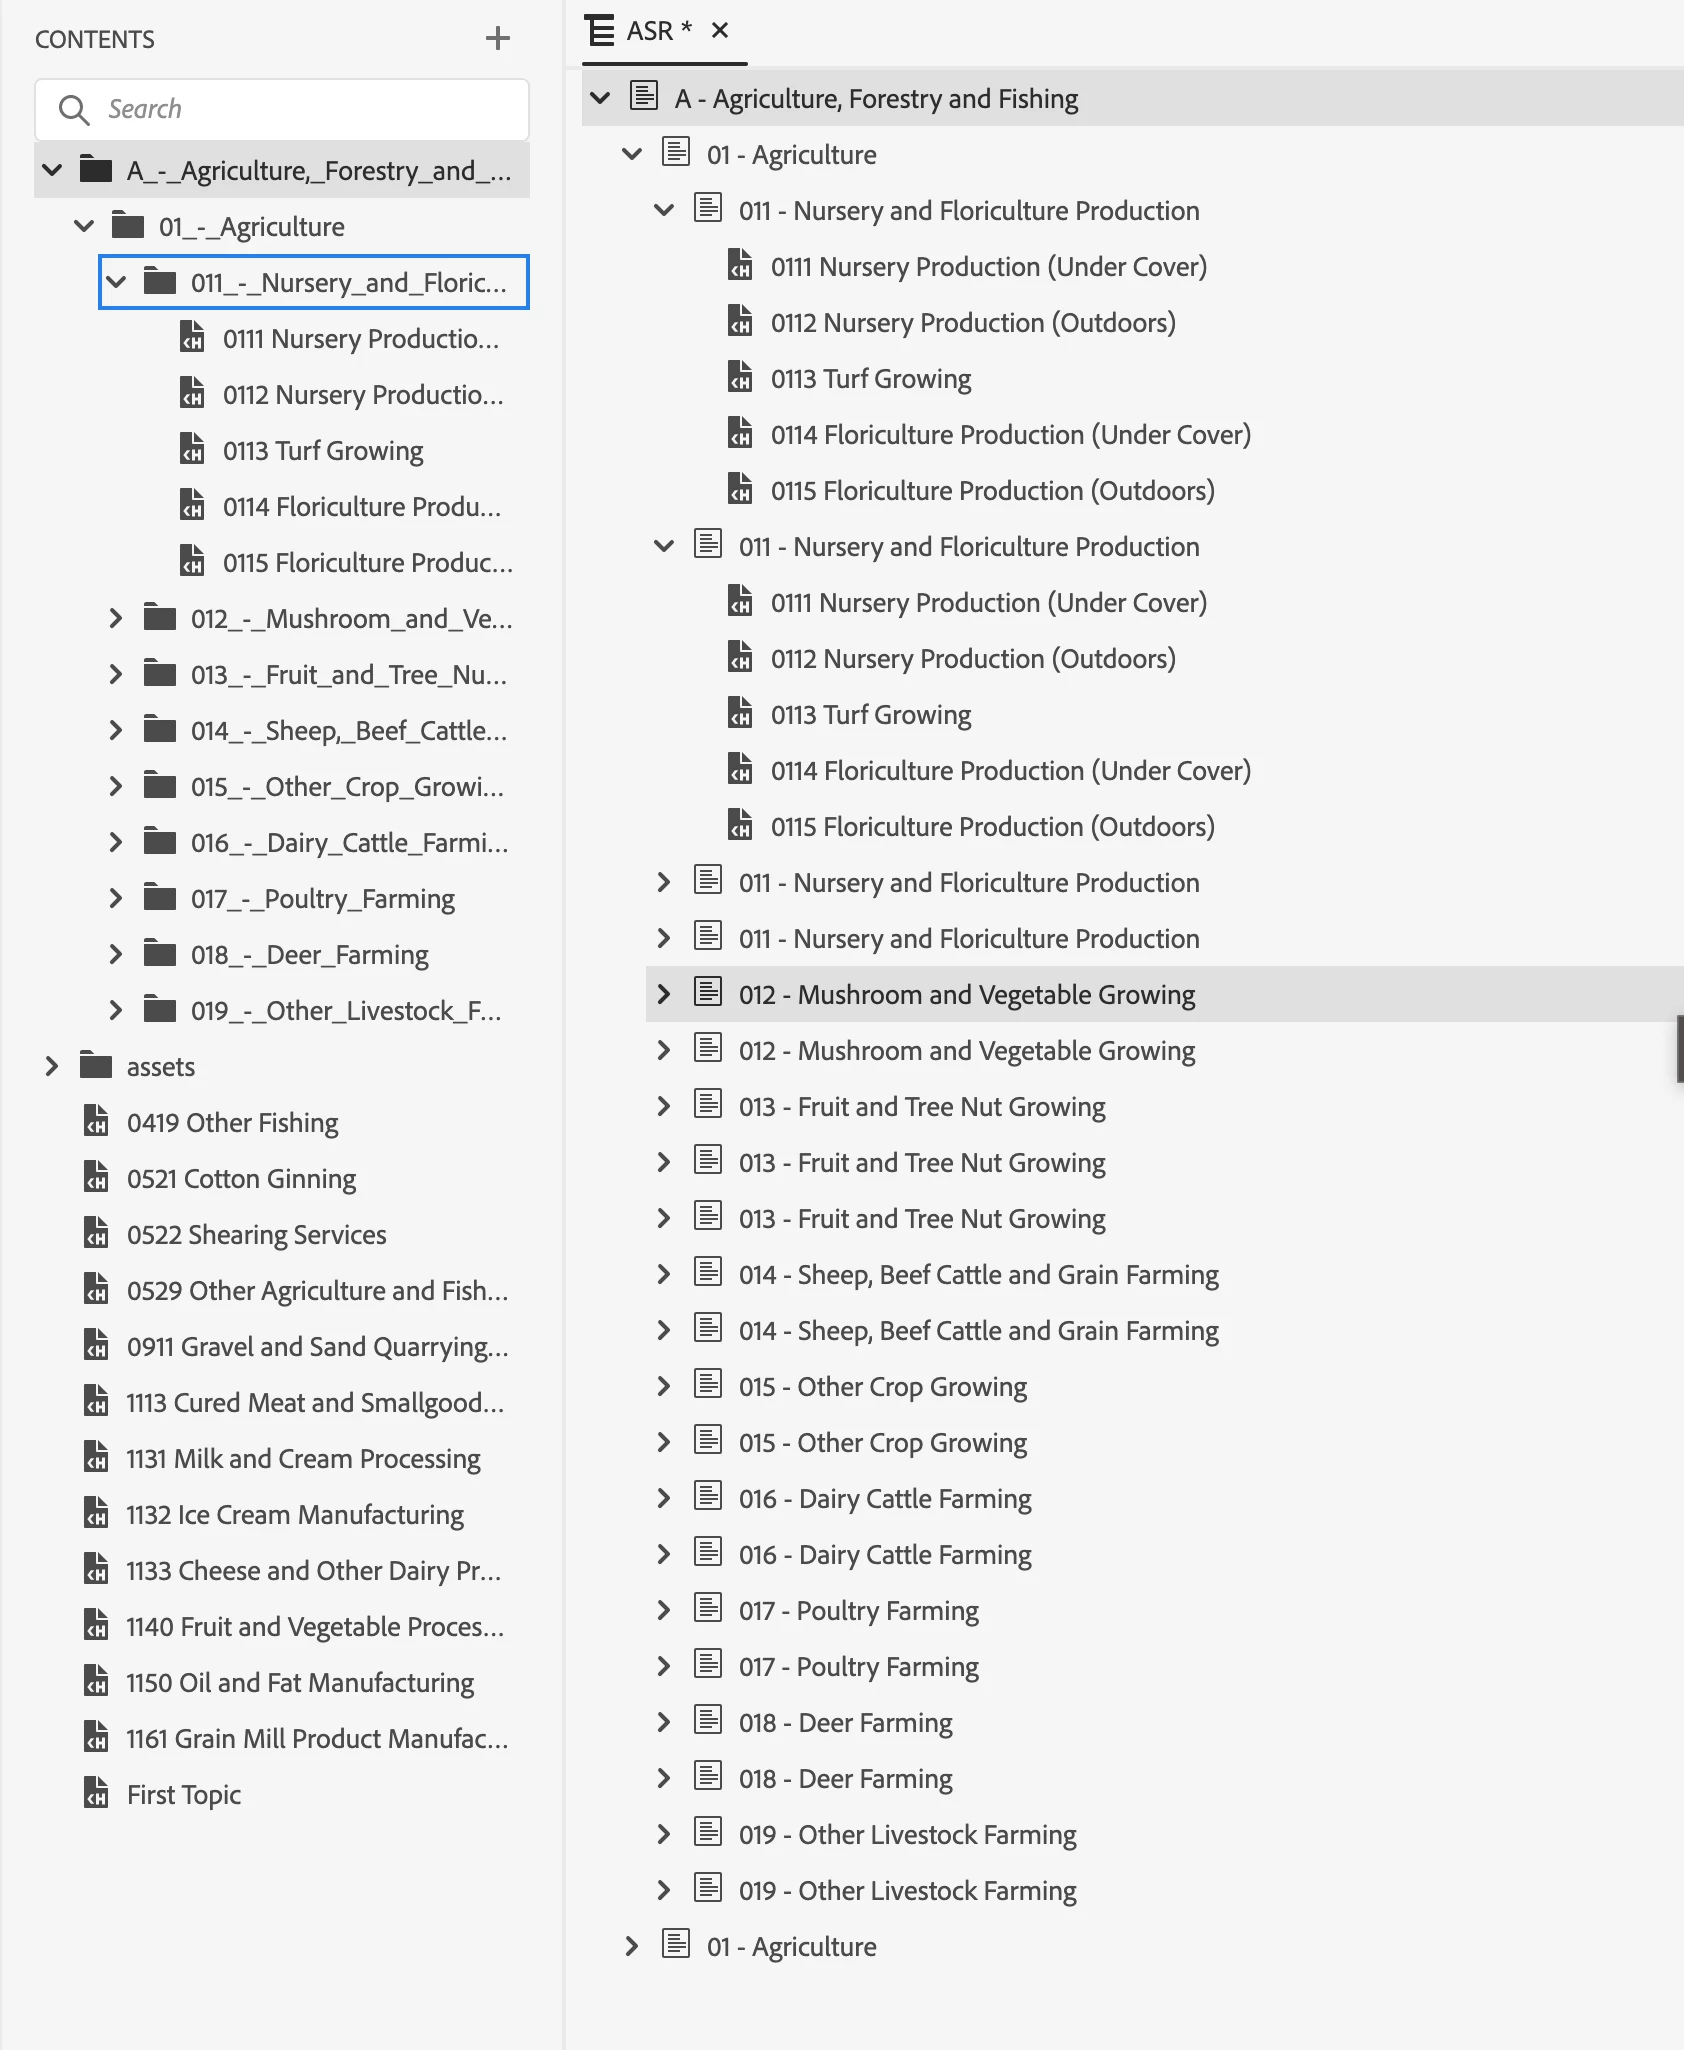
Task: Click topicref icon beside first 016 - Dairy Cattle Farming
Action: 708,1496
